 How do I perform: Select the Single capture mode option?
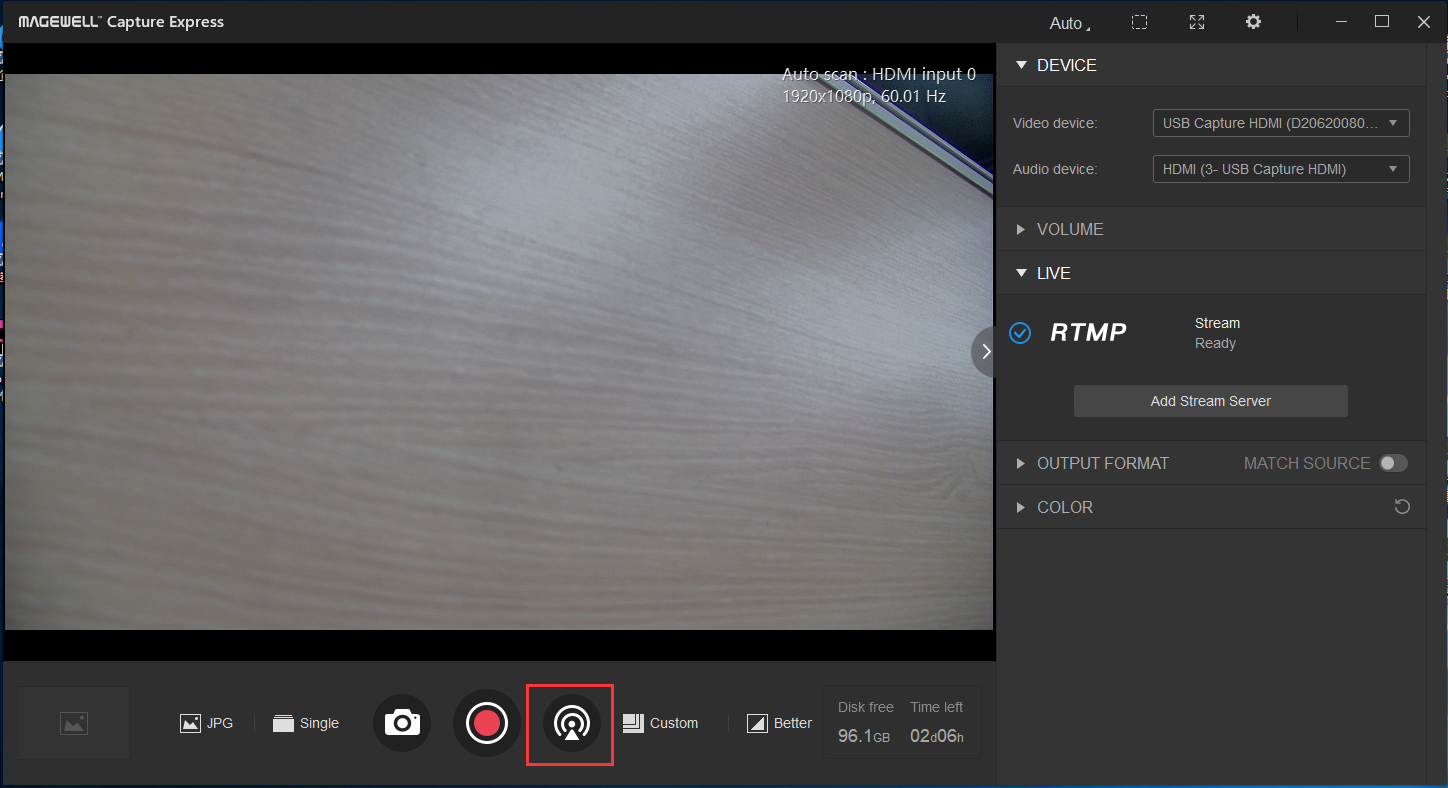pos(306,723)
